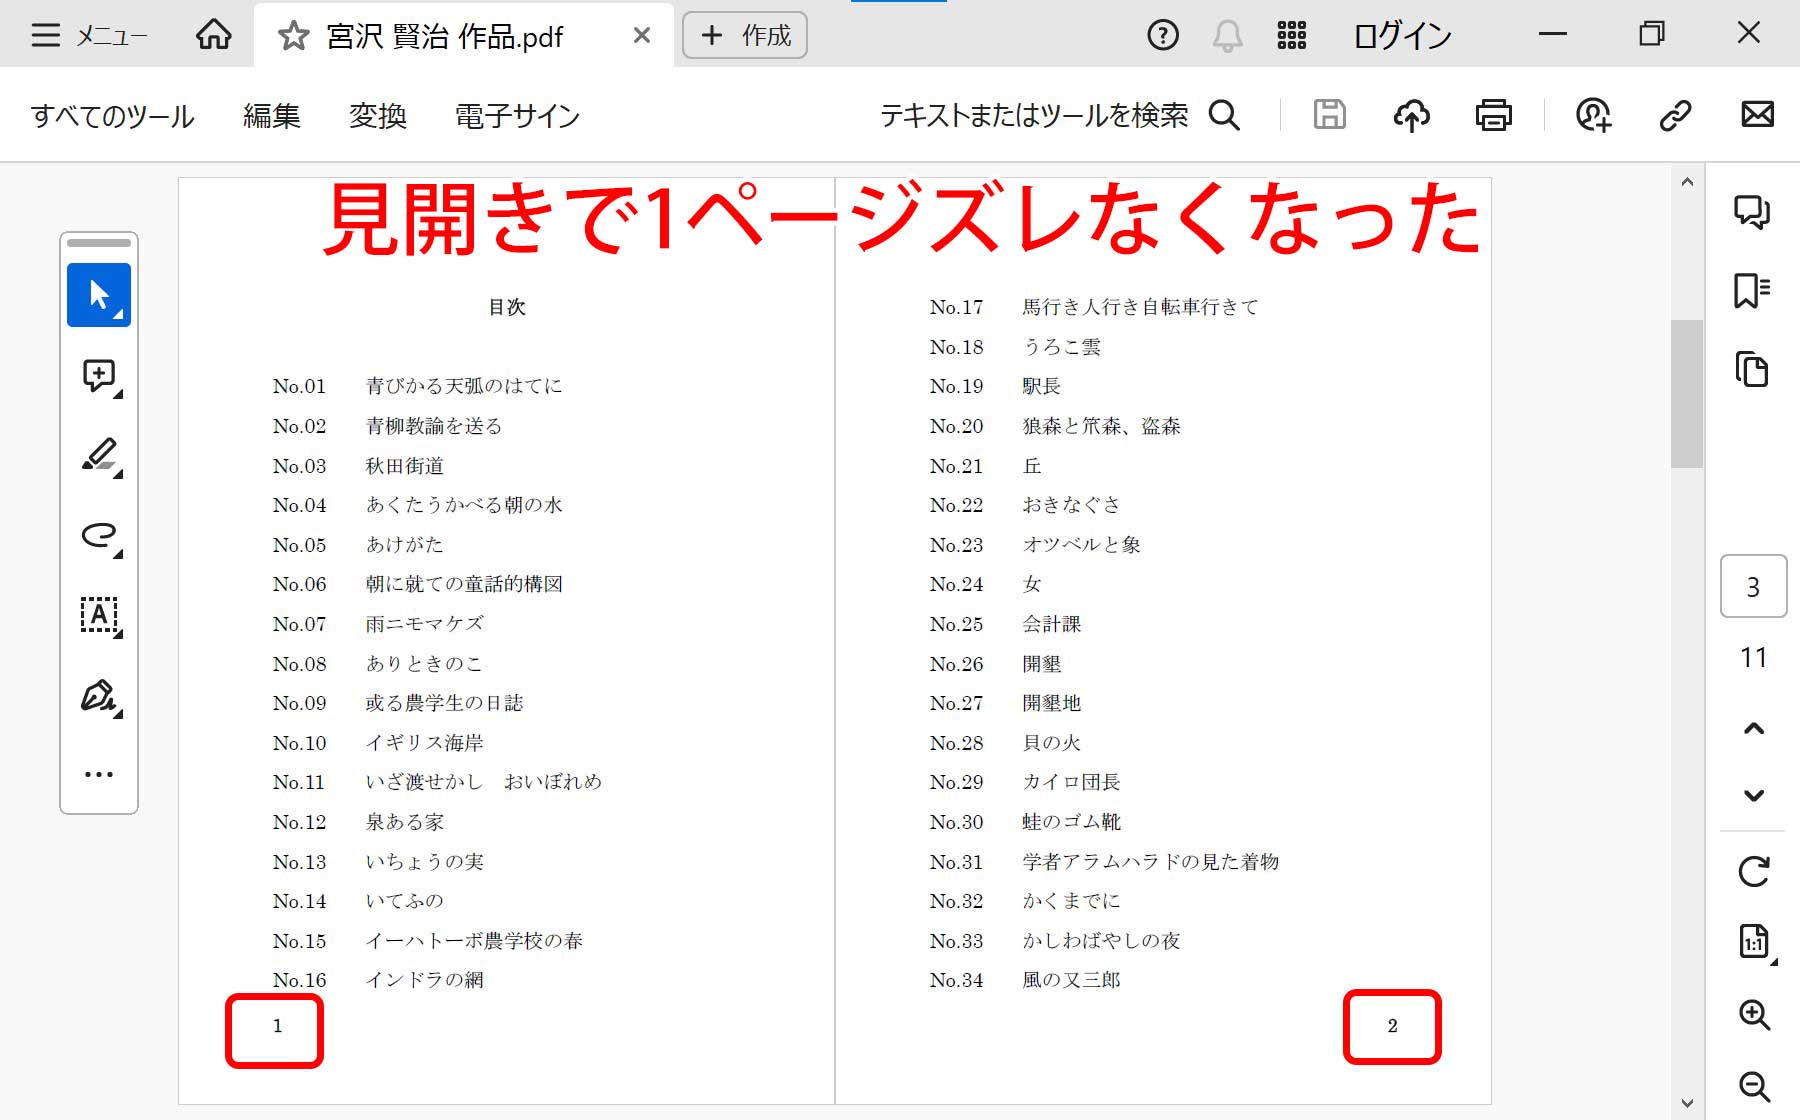Add a comment with the note tool
Screen dimensions: 1800x1120
pyautogui.click(x=98, y=375)
